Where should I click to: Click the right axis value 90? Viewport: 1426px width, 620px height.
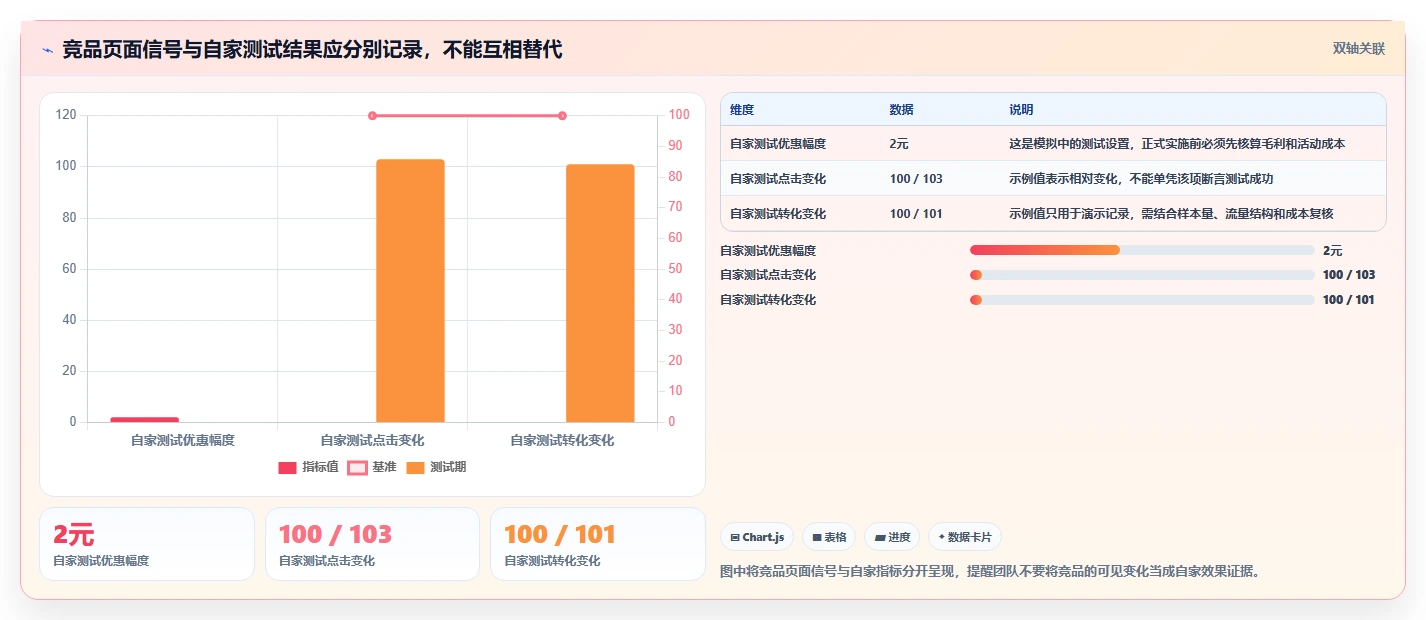(677, 146)
